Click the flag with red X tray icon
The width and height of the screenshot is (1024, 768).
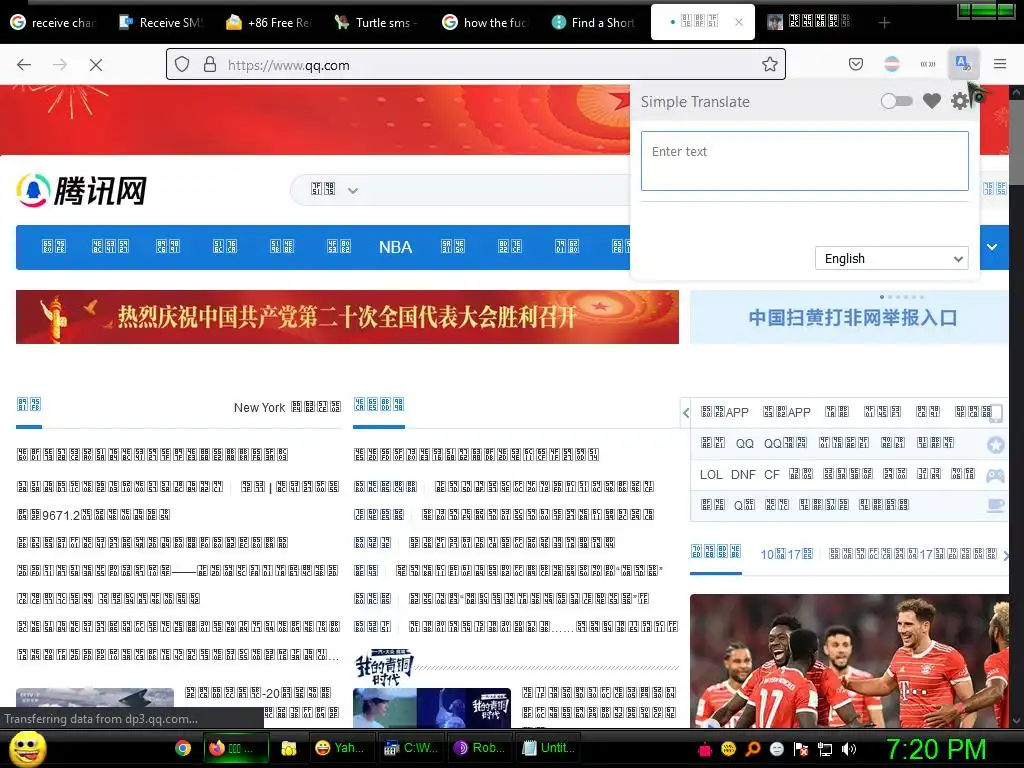(801, 749)
